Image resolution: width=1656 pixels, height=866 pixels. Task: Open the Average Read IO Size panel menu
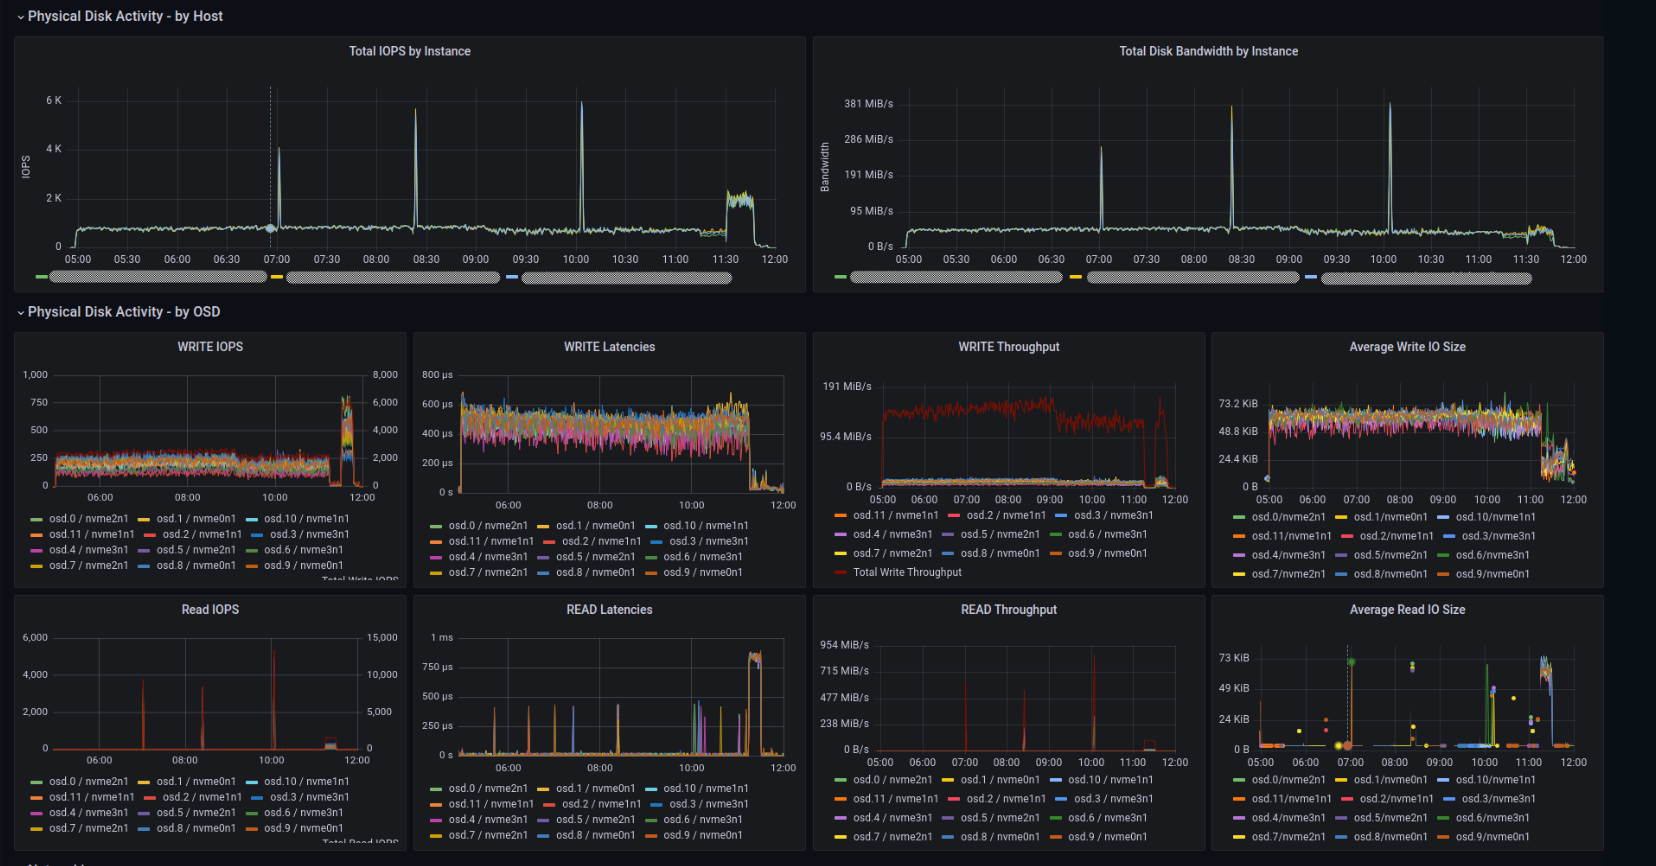[x=1407, y=610]
